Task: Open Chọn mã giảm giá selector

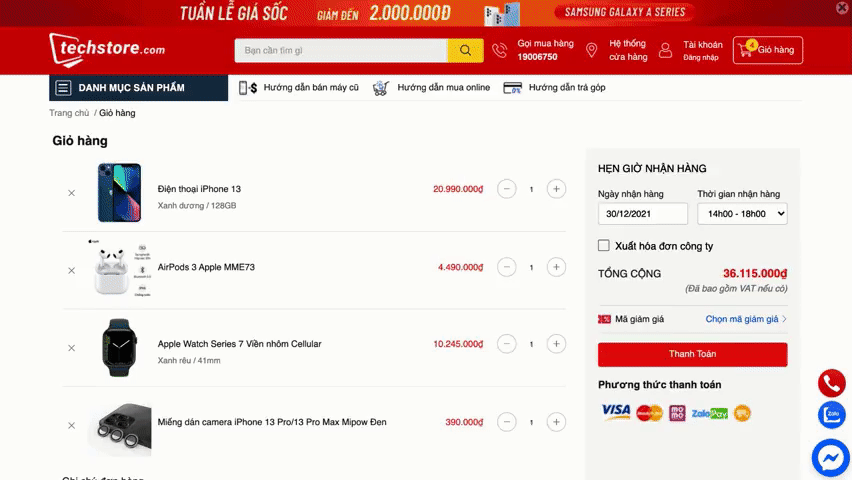Action: point(746,319)
